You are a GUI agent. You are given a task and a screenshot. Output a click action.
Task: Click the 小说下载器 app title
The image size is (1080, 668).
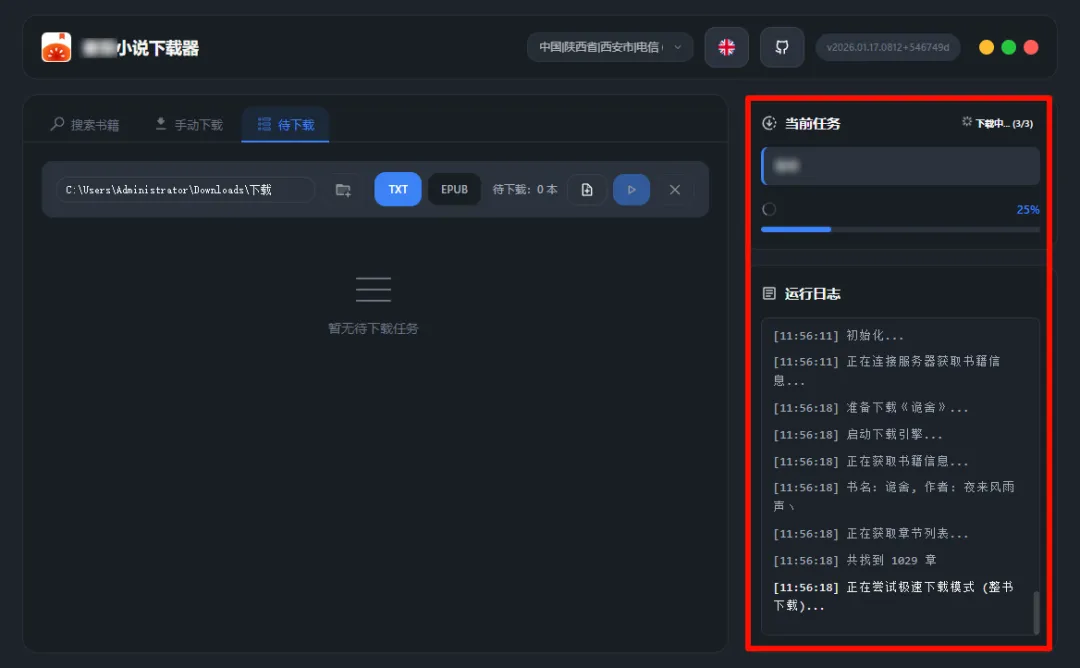tap(141, 48)
